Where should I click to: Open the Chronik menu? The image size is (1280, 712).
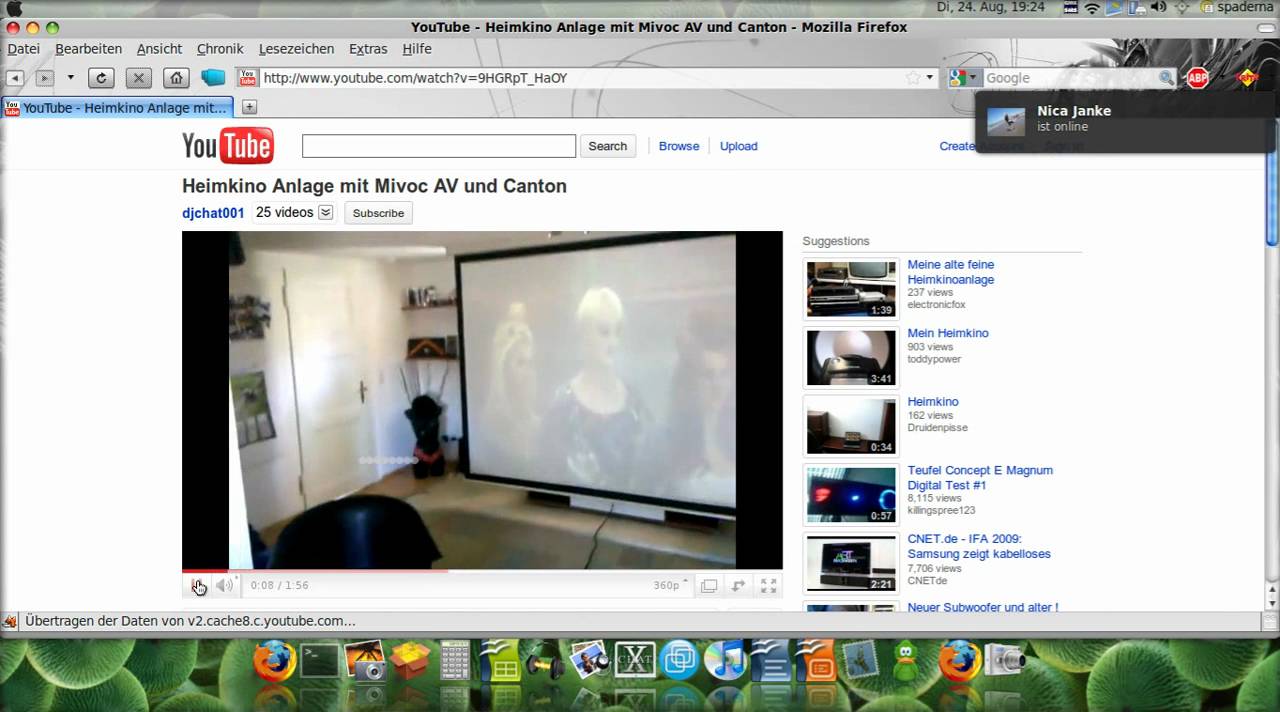(x=220, y=49)
